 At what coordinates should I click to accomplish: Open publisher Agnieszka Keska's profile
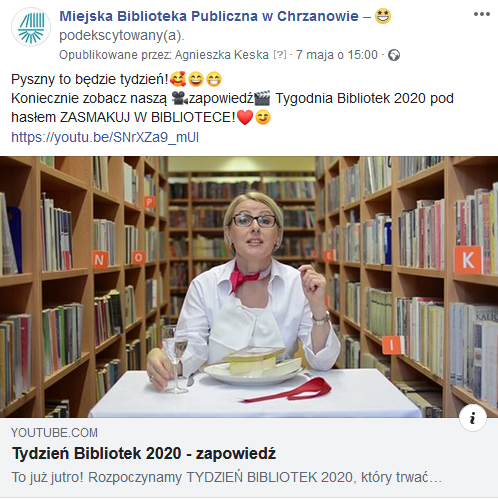pyautogui.click(x=222, y=55)
